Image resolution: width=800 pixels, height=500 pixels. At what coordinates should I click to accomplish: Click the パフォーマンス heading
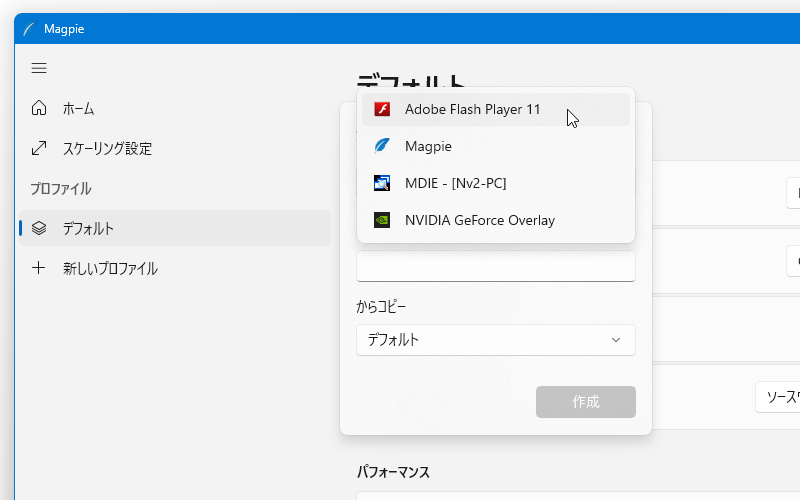(393, 472)
